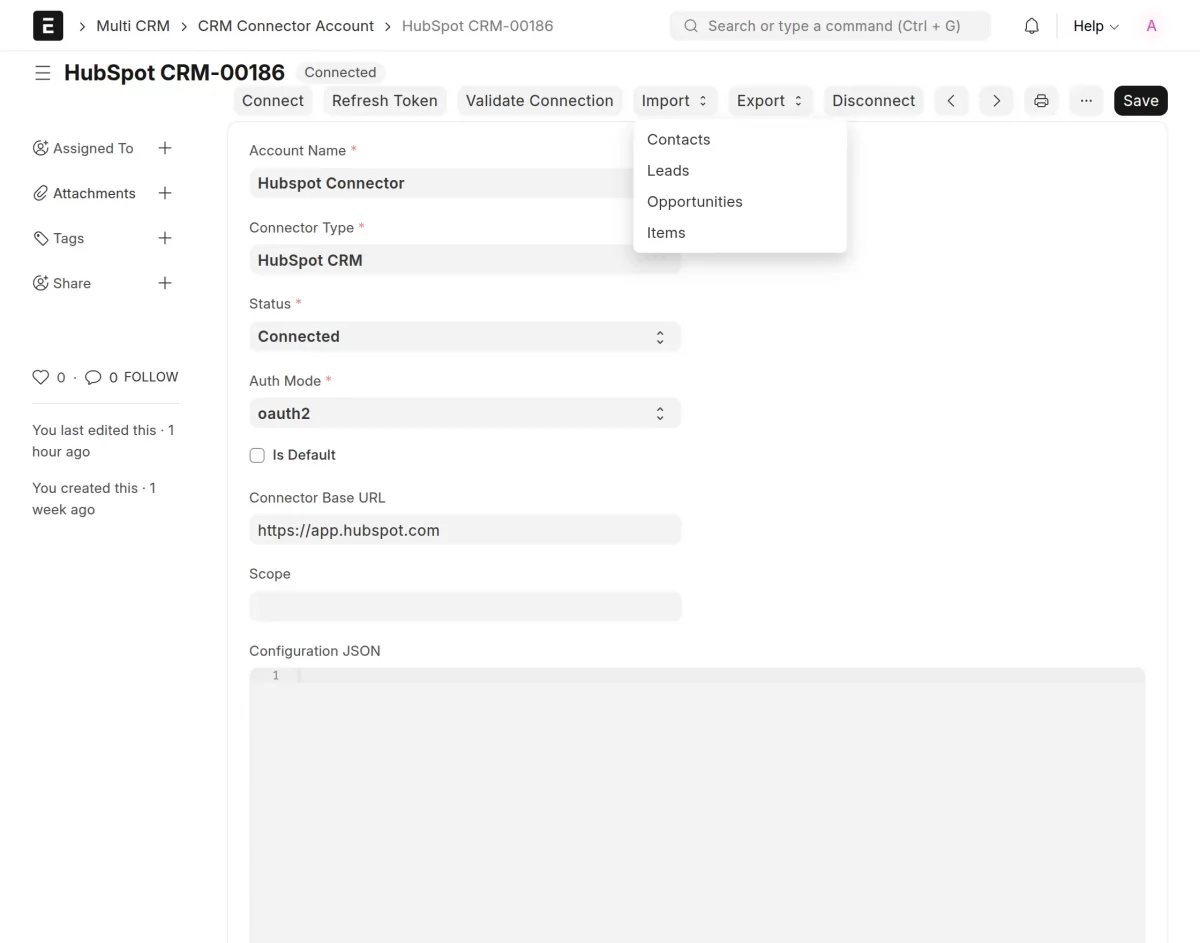Click into the Scope field
The width and height of the screenshot is (1200, 943).
pos(465,607)
